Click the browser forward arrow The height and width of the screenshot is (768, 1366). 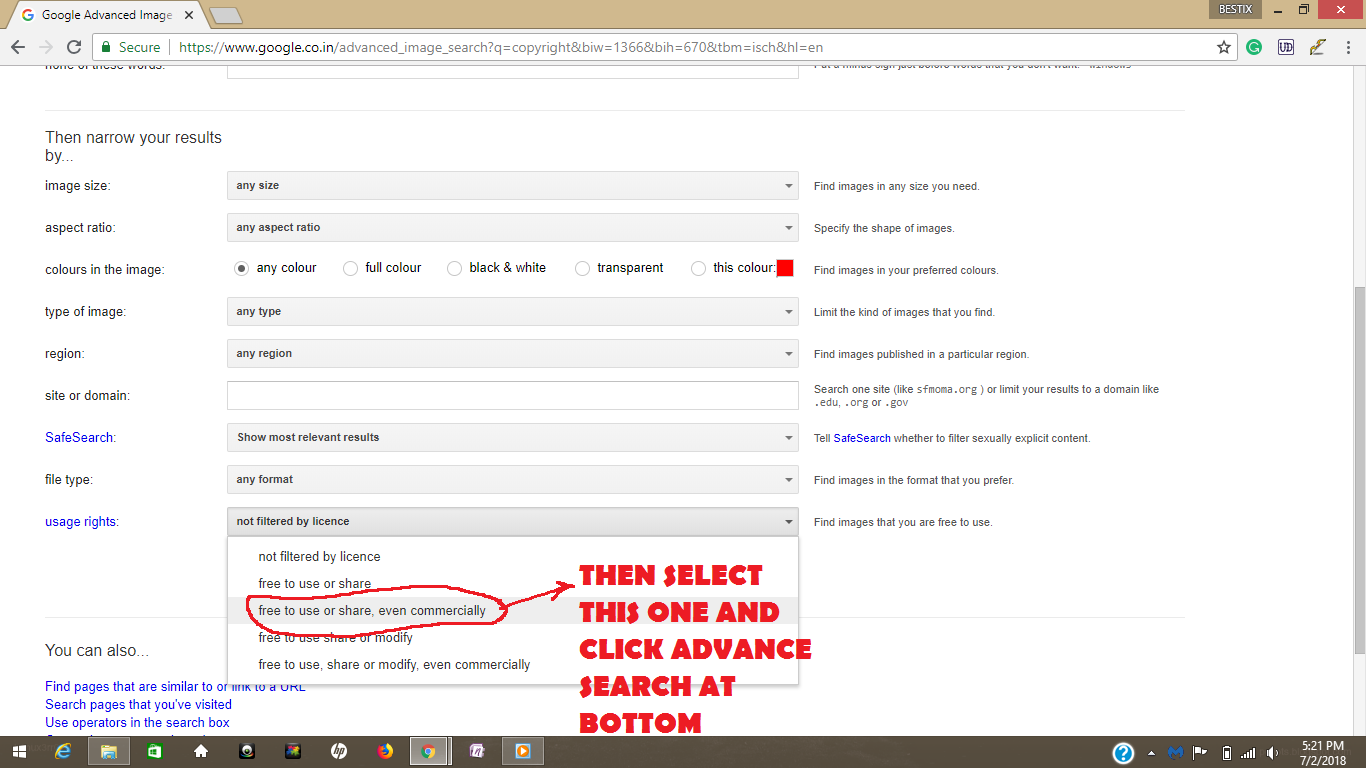click(x=45, y=47)
